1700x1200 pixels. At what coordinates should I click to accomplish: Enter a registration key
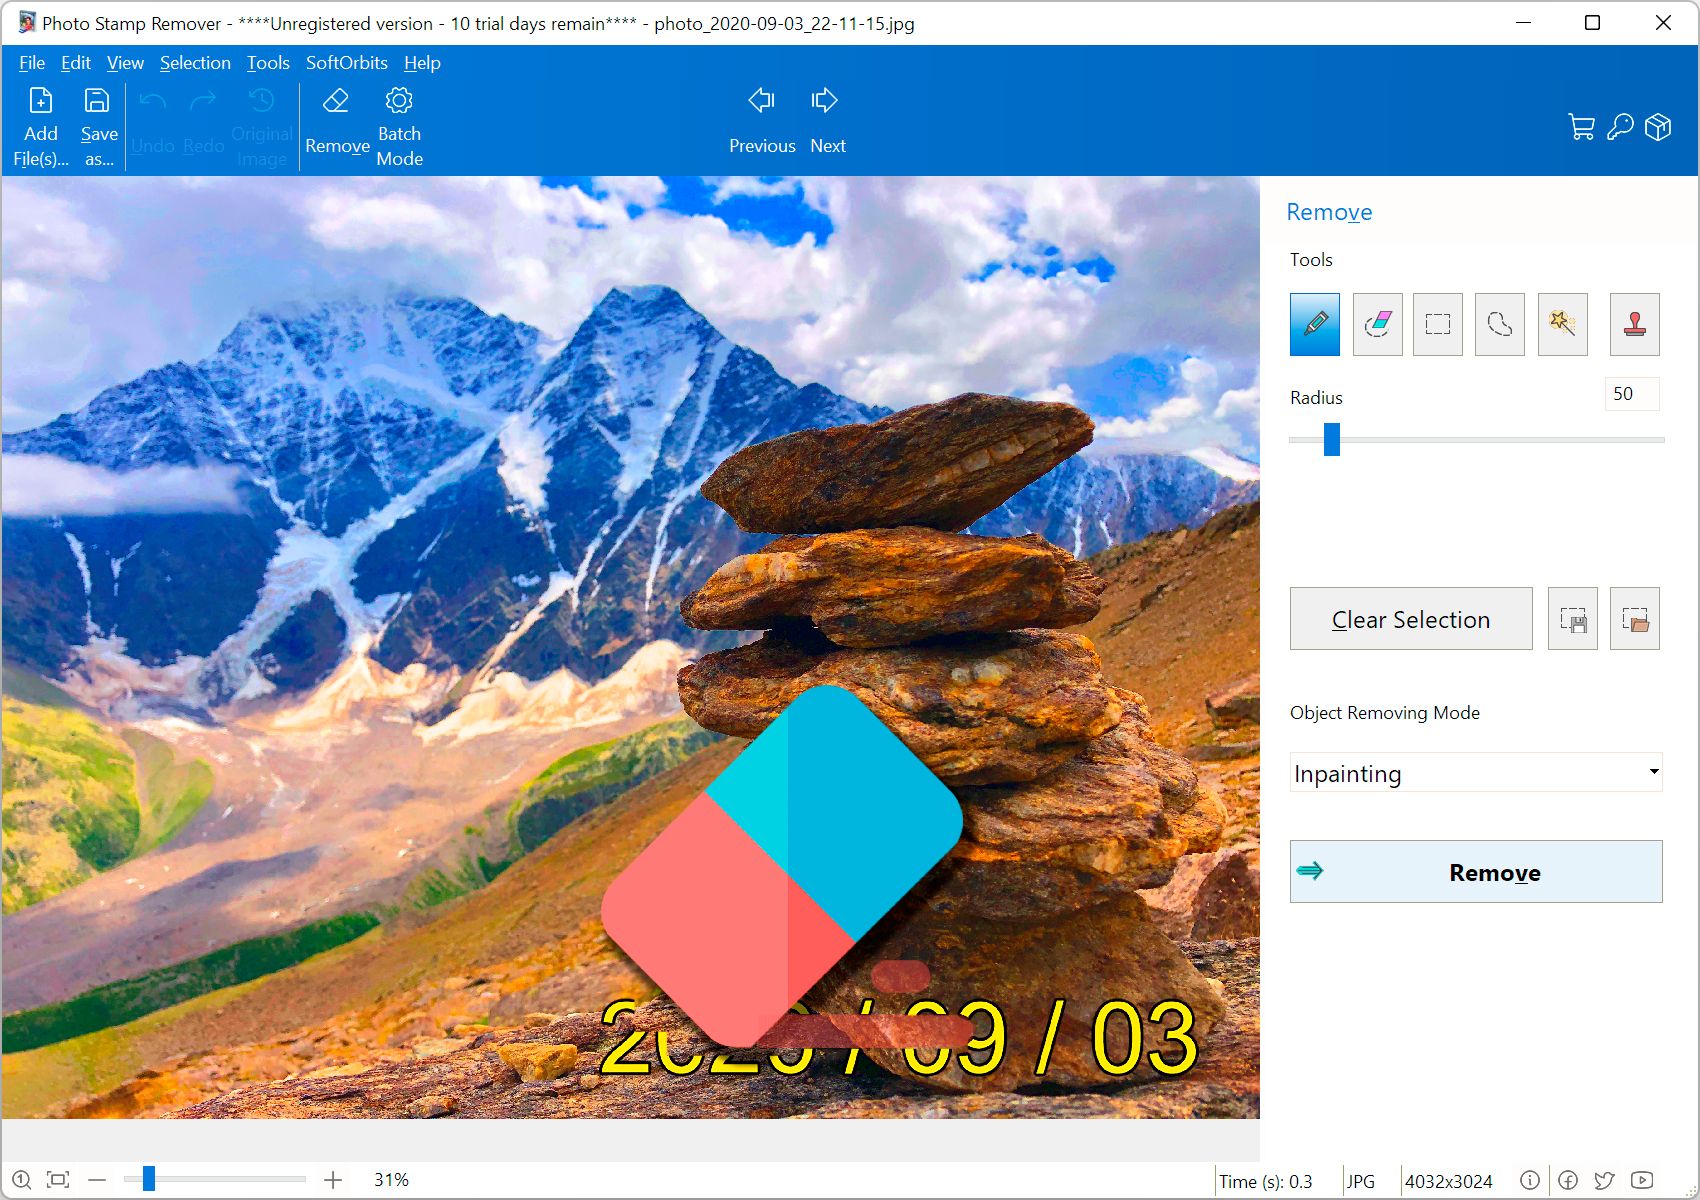coord(1620,126)
